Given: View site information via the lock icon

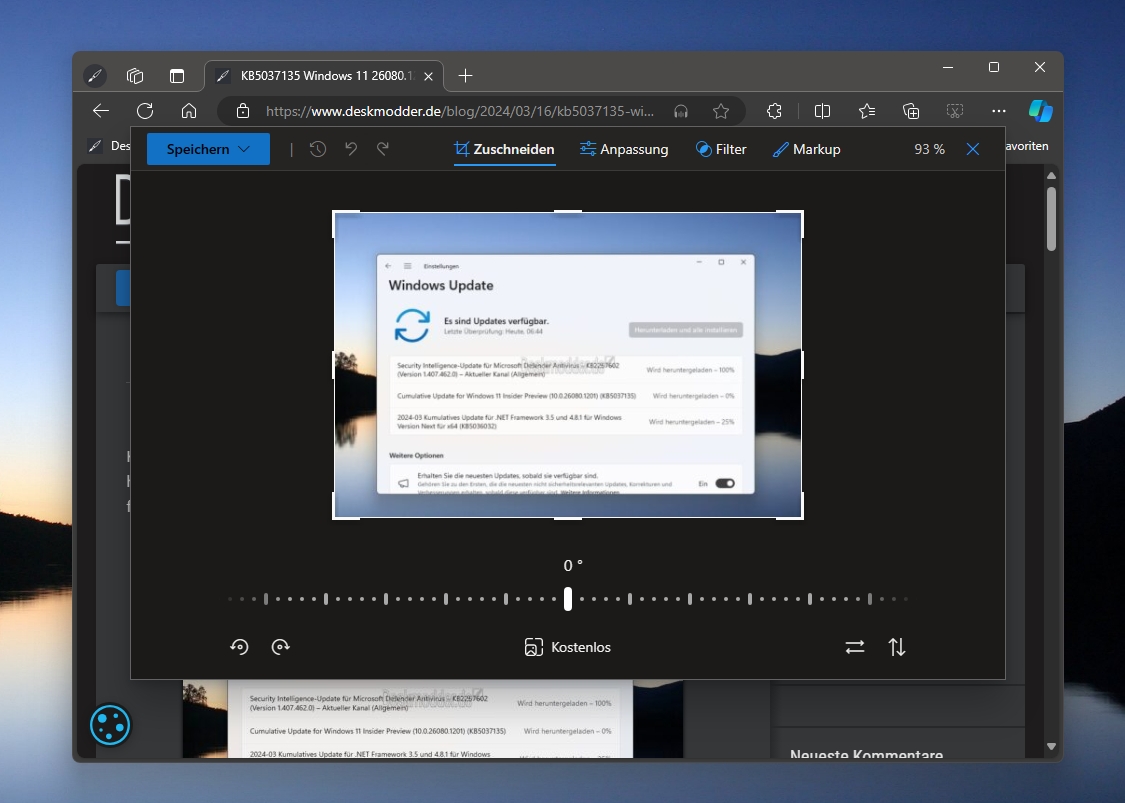Looking at the screenshot, I should [243, 111].
